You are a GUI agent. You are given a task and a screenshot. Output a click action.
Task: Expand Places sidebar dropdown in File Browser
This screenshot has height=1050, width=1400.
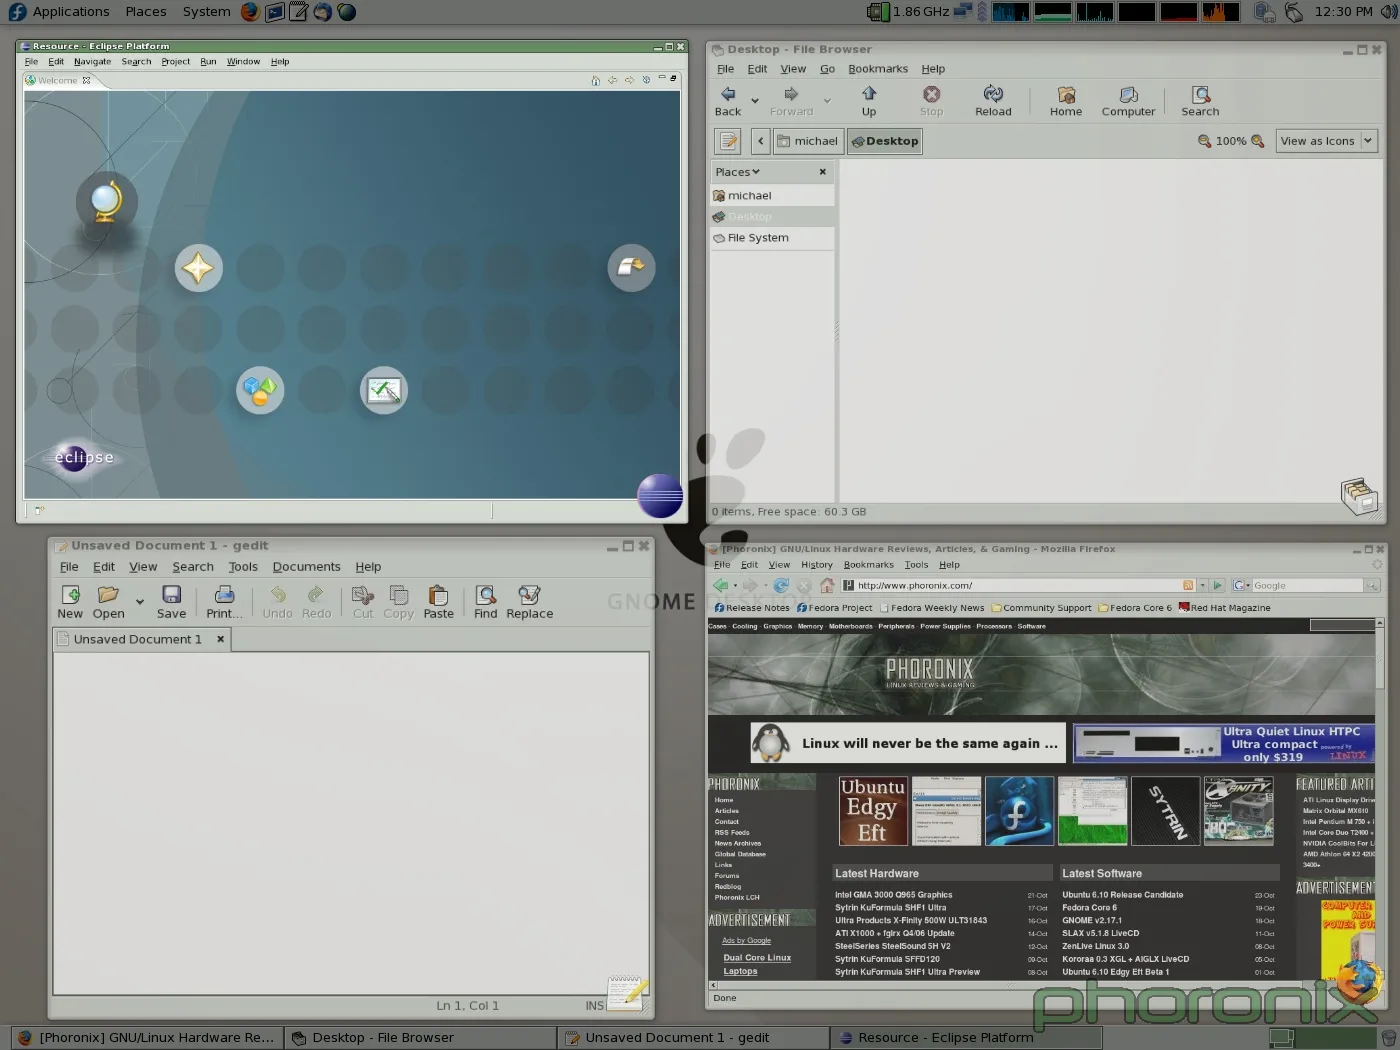tap(738, 172)
